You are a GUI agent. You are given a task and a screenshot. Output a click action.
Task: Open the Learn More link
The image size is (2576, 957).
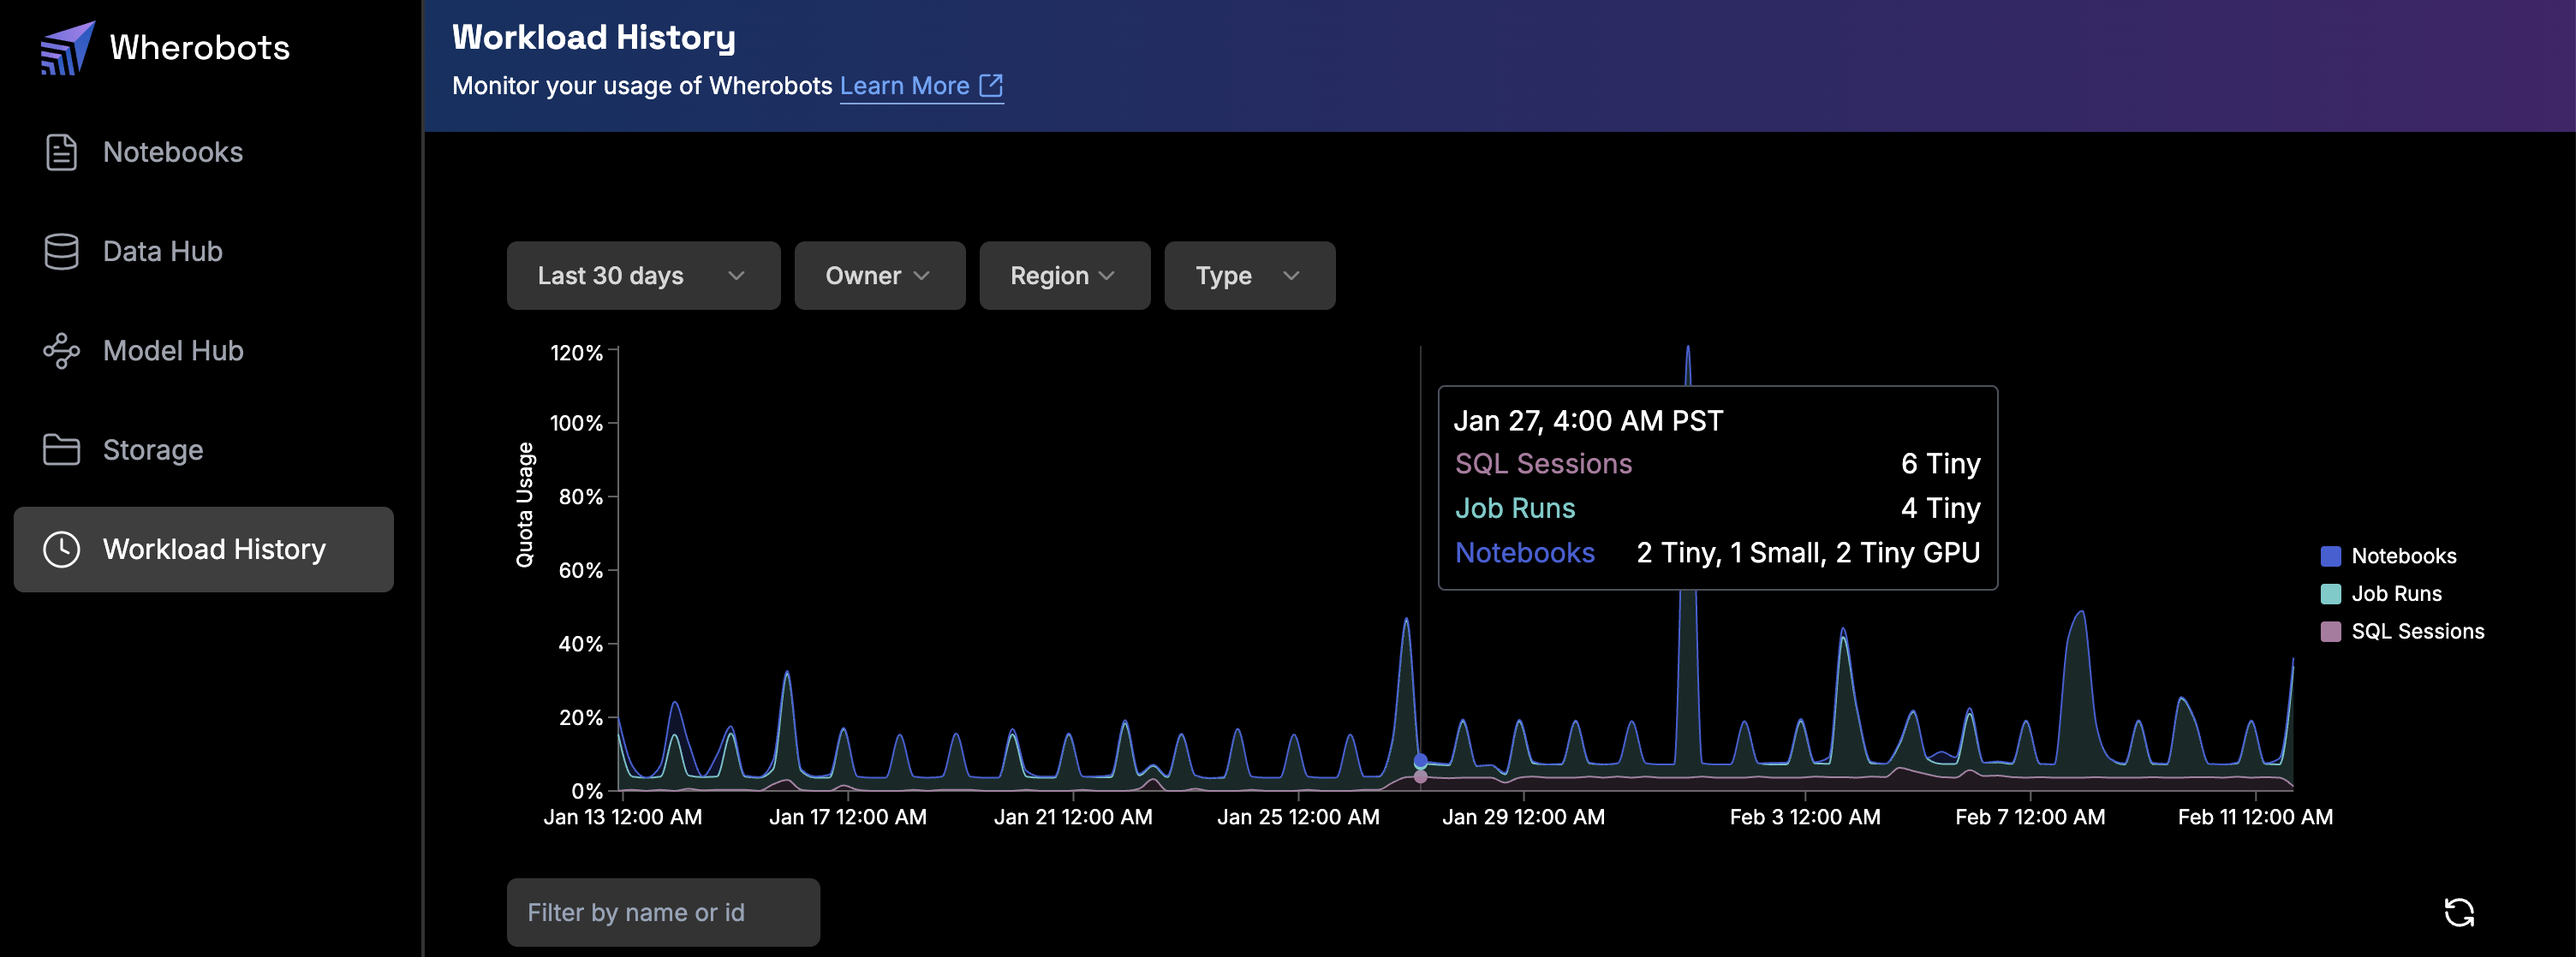point(905,85)
